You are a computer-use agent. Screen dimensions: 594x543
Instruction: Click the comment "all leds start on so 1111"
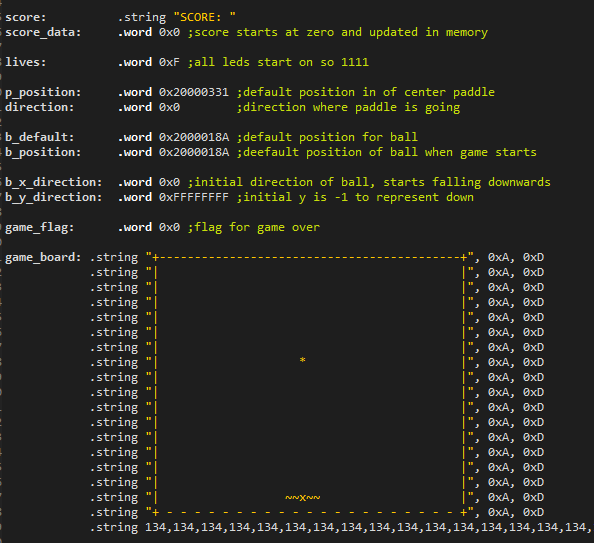tap(278, 63)
